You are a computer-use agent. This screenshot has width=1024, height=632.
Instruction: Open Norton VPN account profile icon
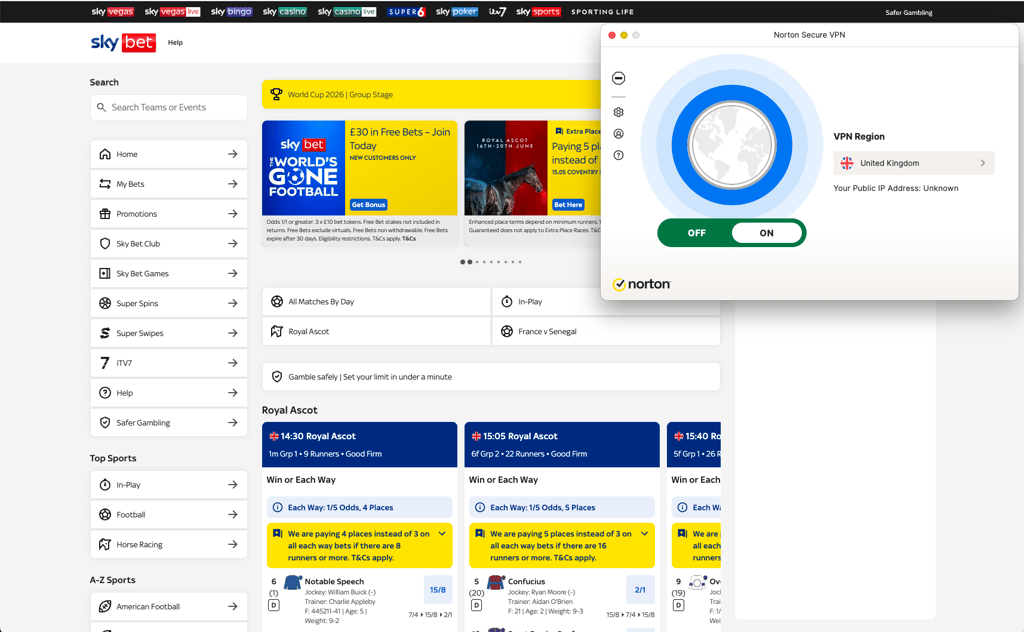tap(618, 134)
